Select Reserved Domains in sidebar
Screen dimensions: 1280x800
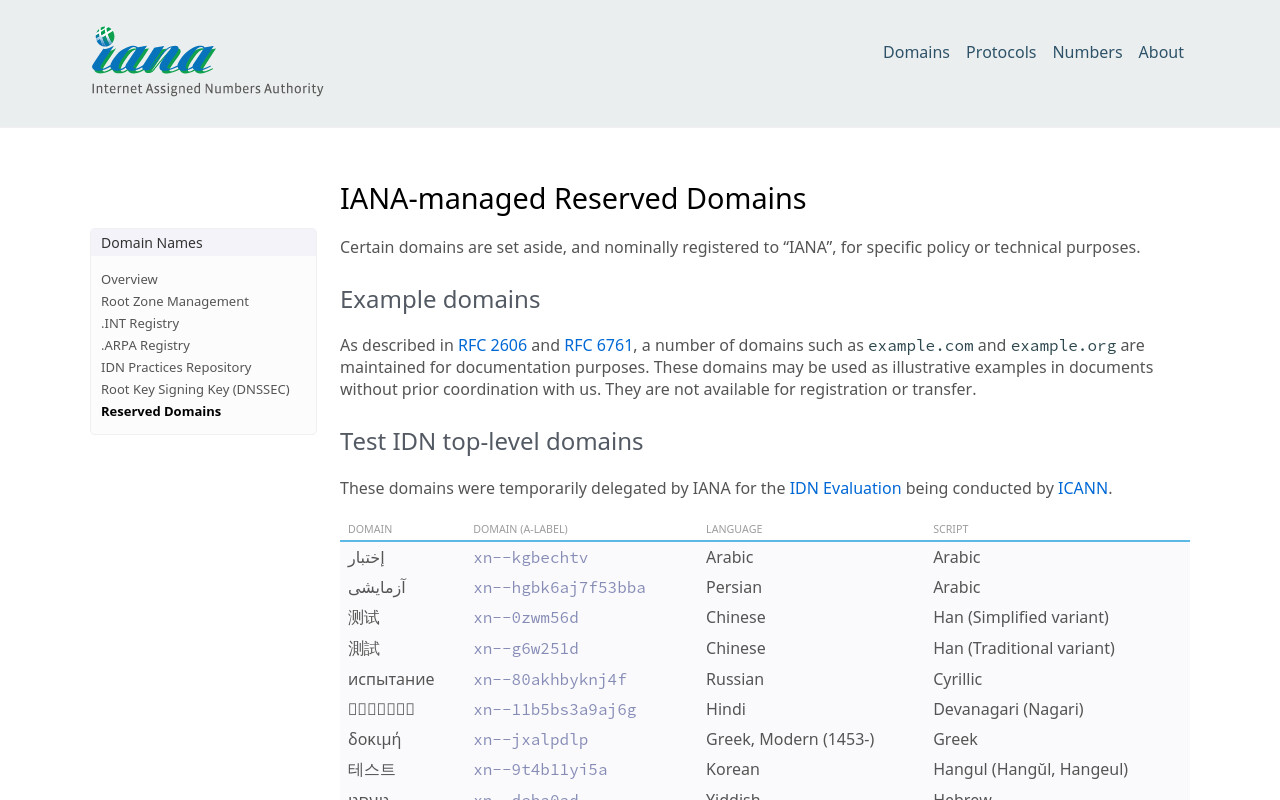(x=161, y=411)
